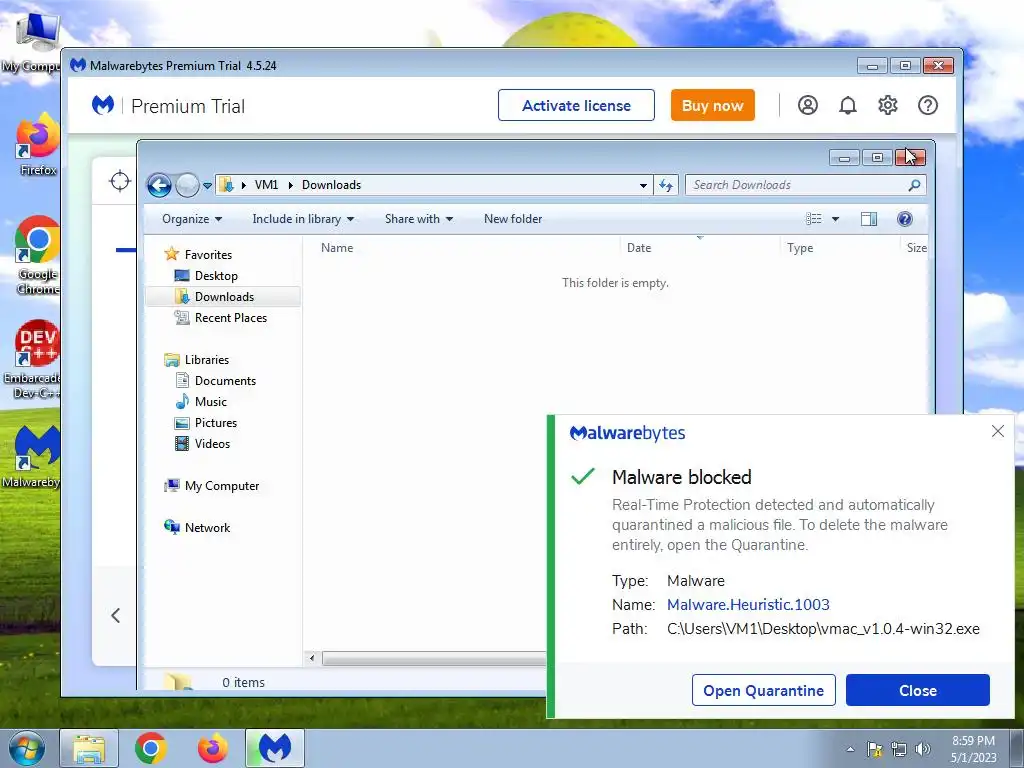Open Documents library
The height and width of the screenshot is (768, 1024).
[x=225, y=381]
